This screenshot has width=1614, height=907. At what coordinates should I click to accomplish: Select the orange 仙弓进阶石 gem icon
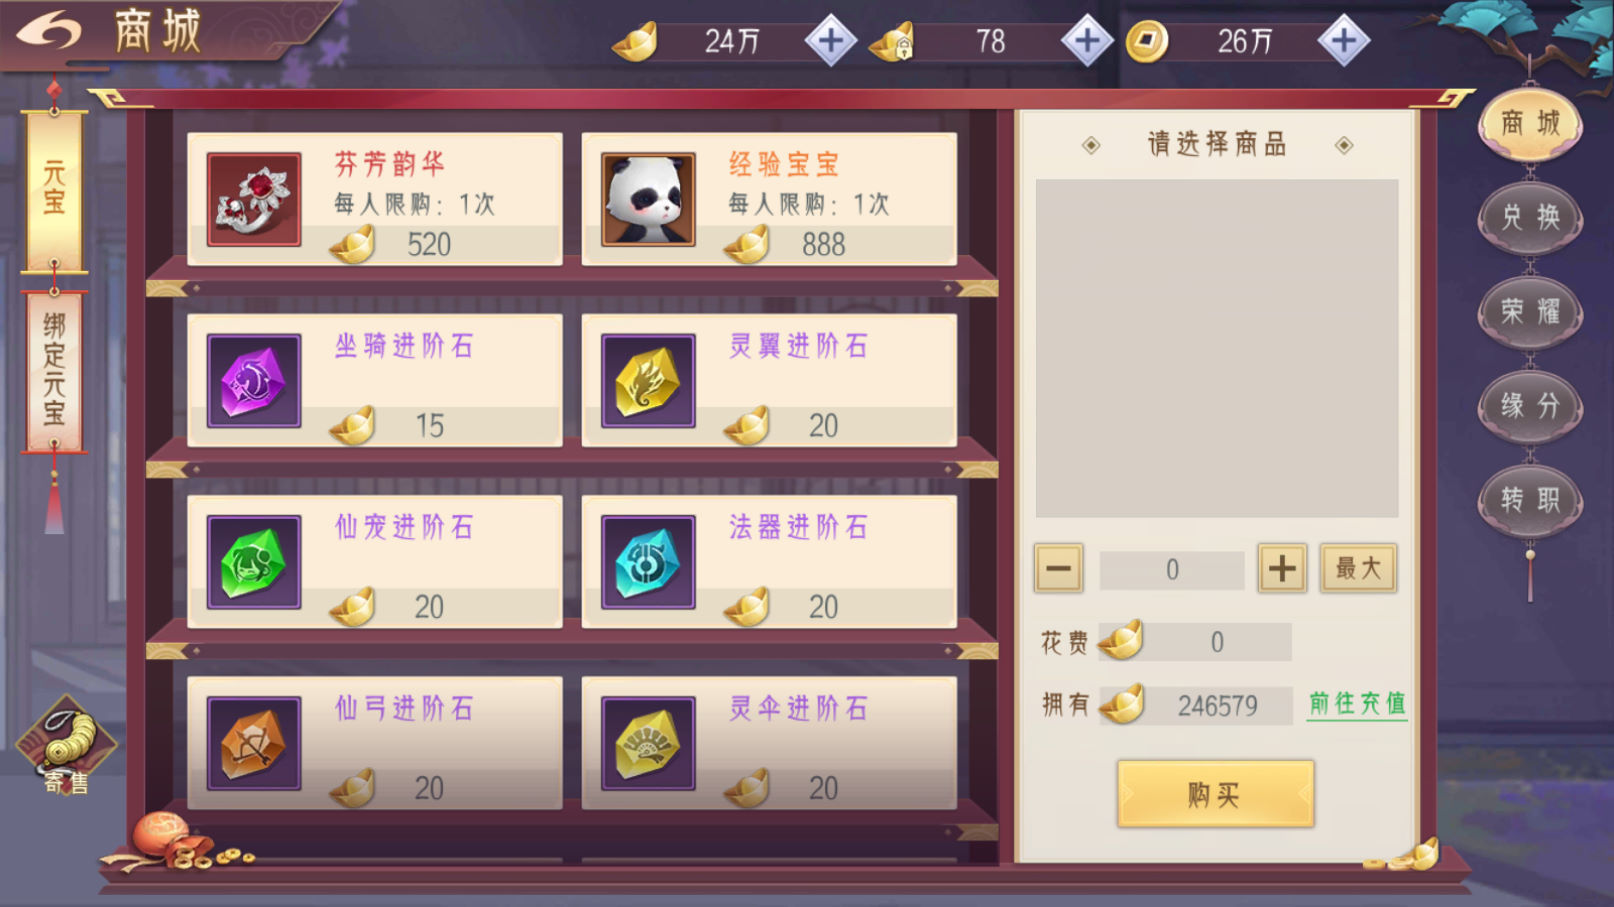254,743
